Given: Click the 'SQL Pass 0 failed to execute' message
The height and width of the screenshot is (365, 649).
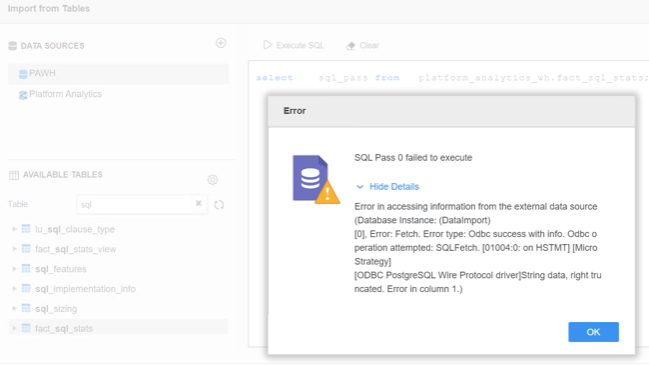Looking at the screenshot, I should tap(413, 158).
